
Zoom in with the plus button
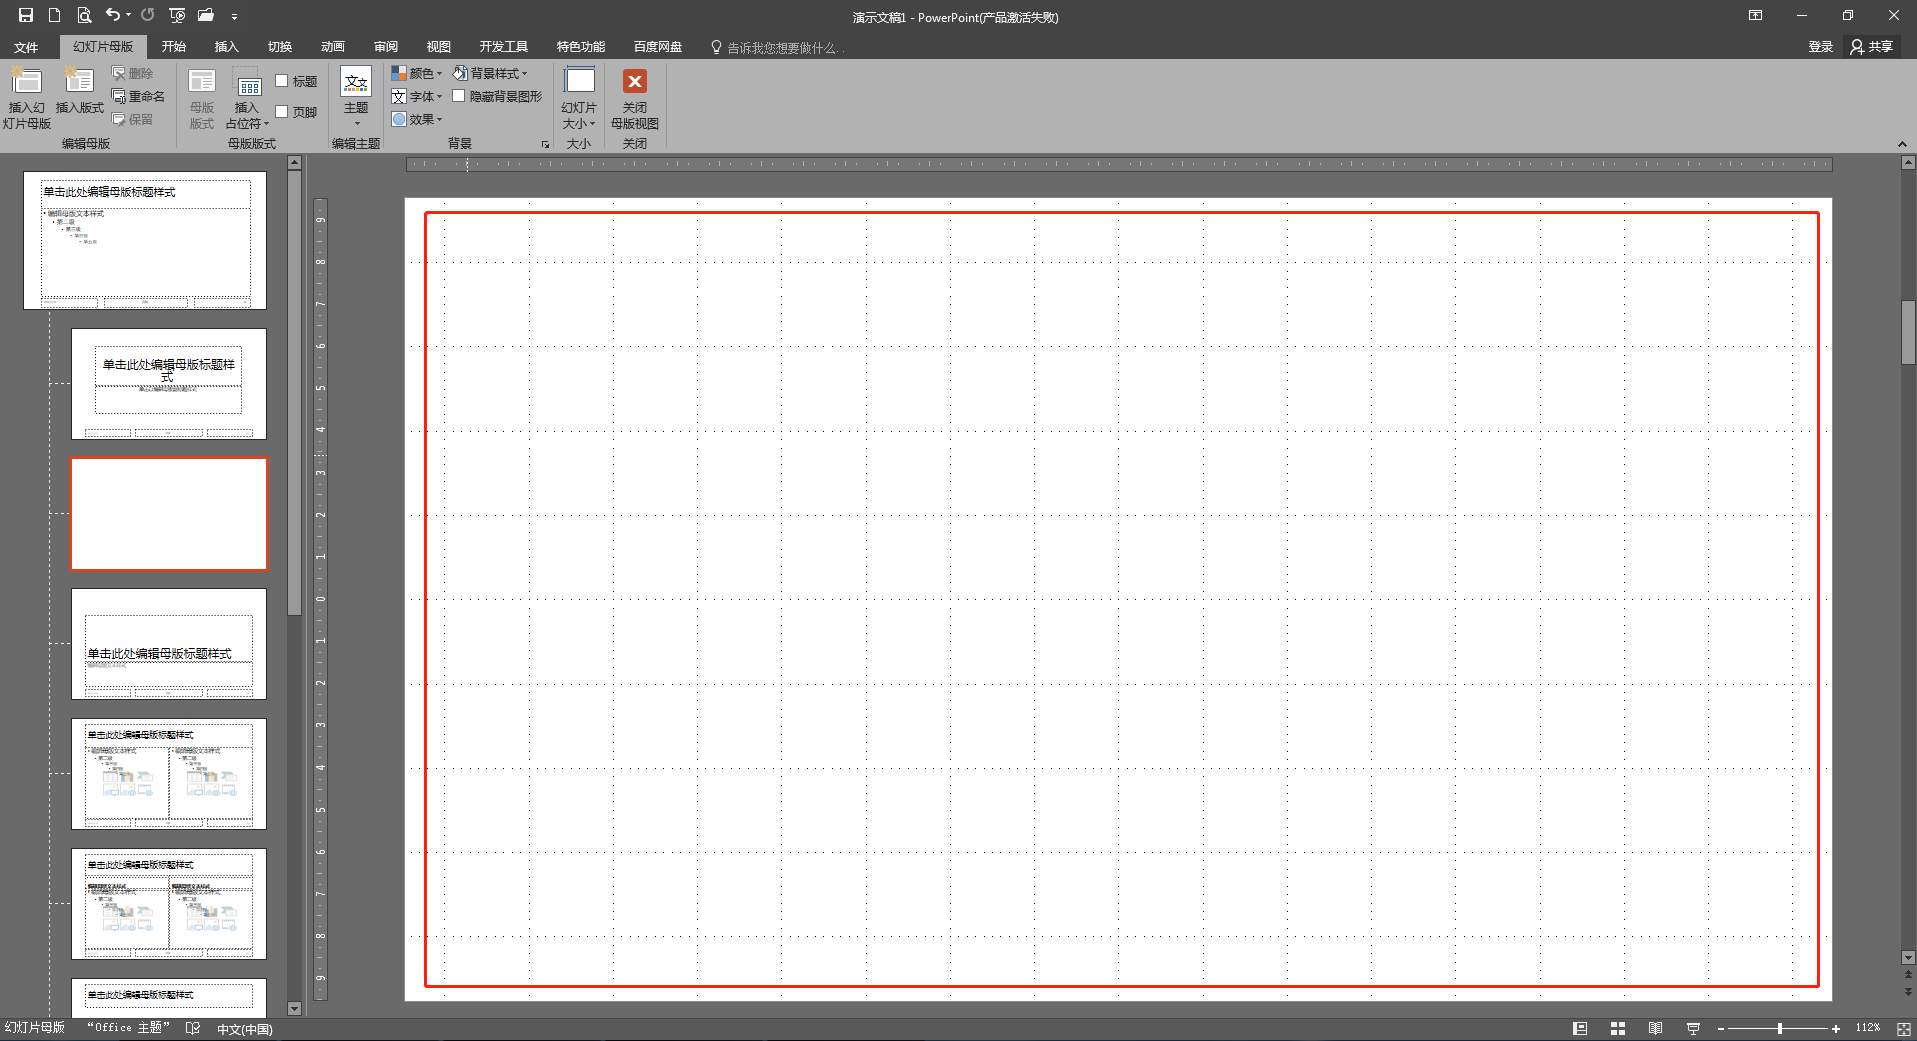point(1836,1029)
